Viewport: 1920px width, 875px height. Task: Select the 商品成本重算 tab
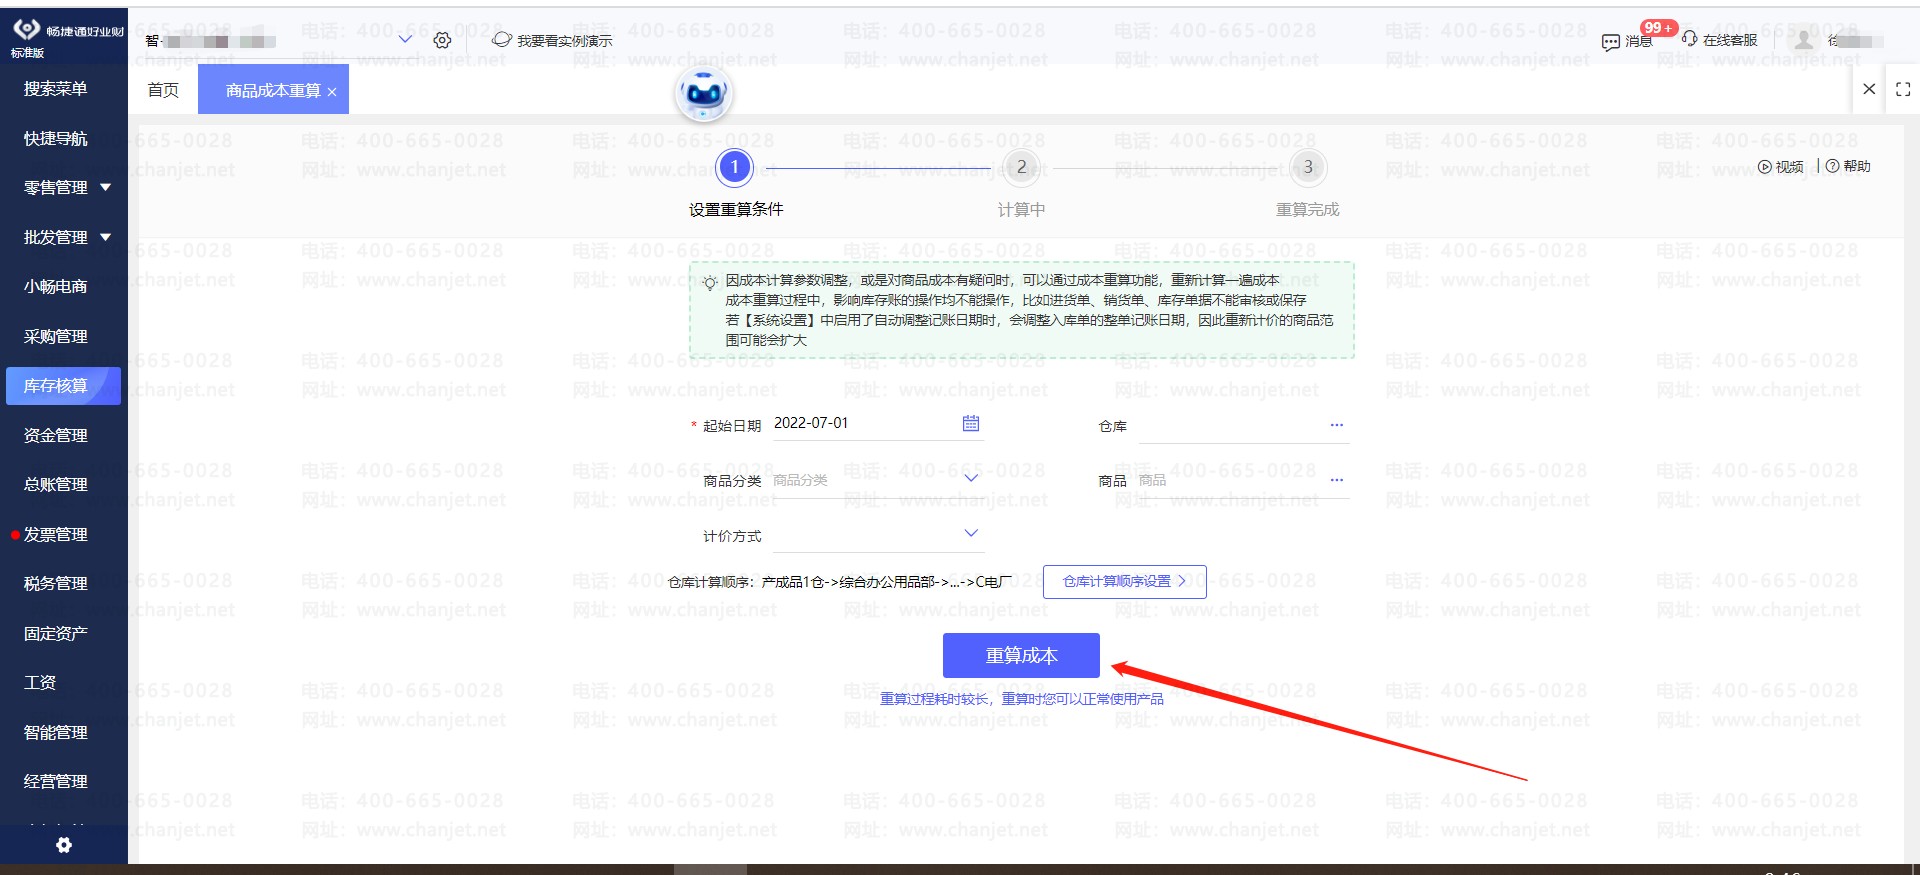tap(273, 90)
